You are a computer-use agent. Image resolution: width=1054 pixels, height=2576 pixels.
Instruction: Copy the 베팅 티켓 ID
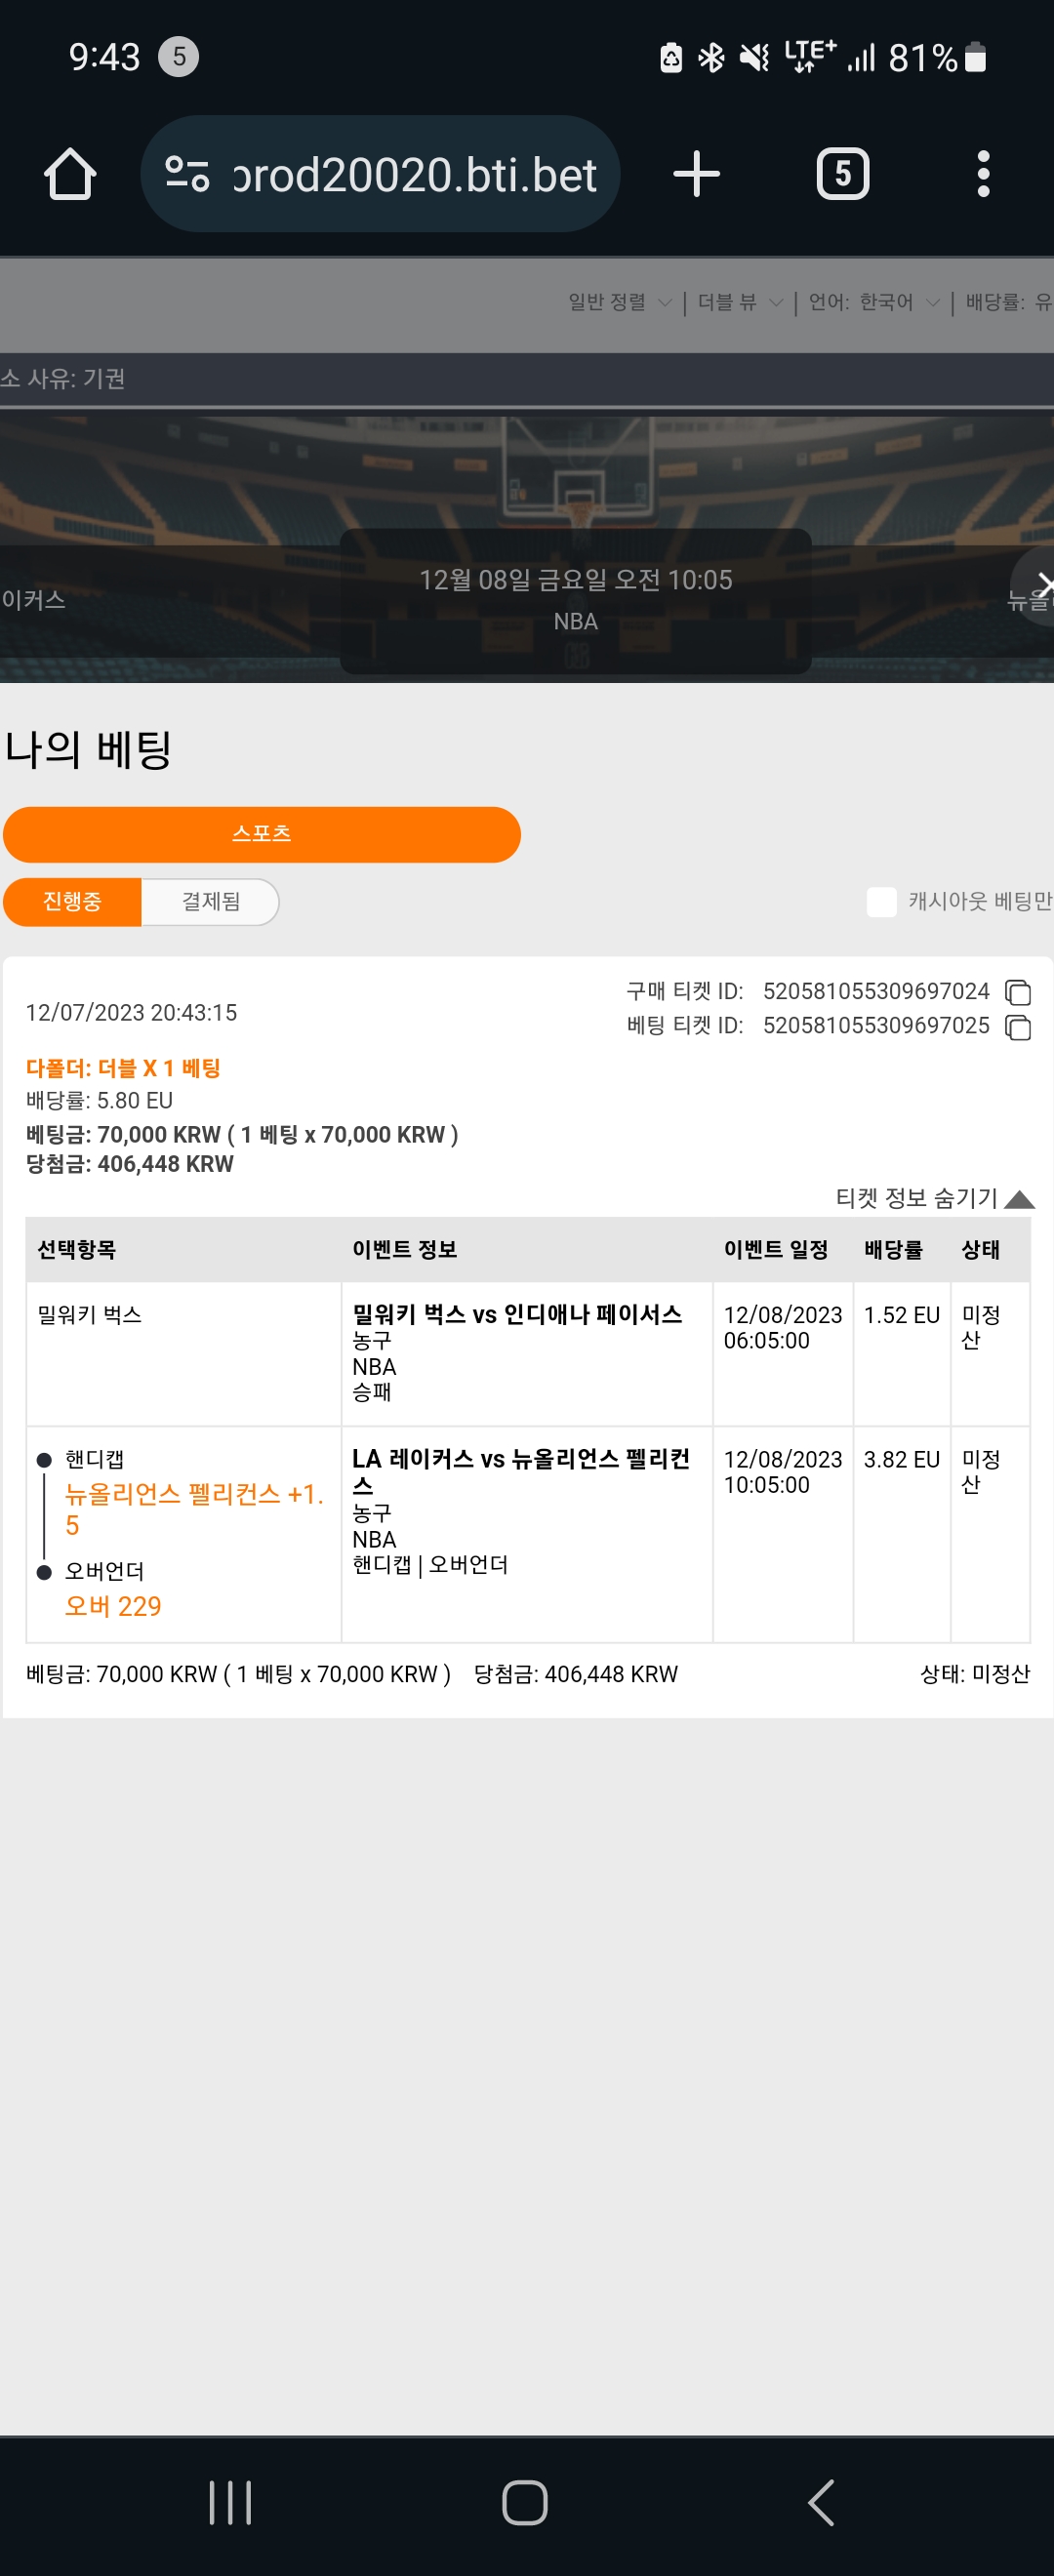(1018, 1027)
